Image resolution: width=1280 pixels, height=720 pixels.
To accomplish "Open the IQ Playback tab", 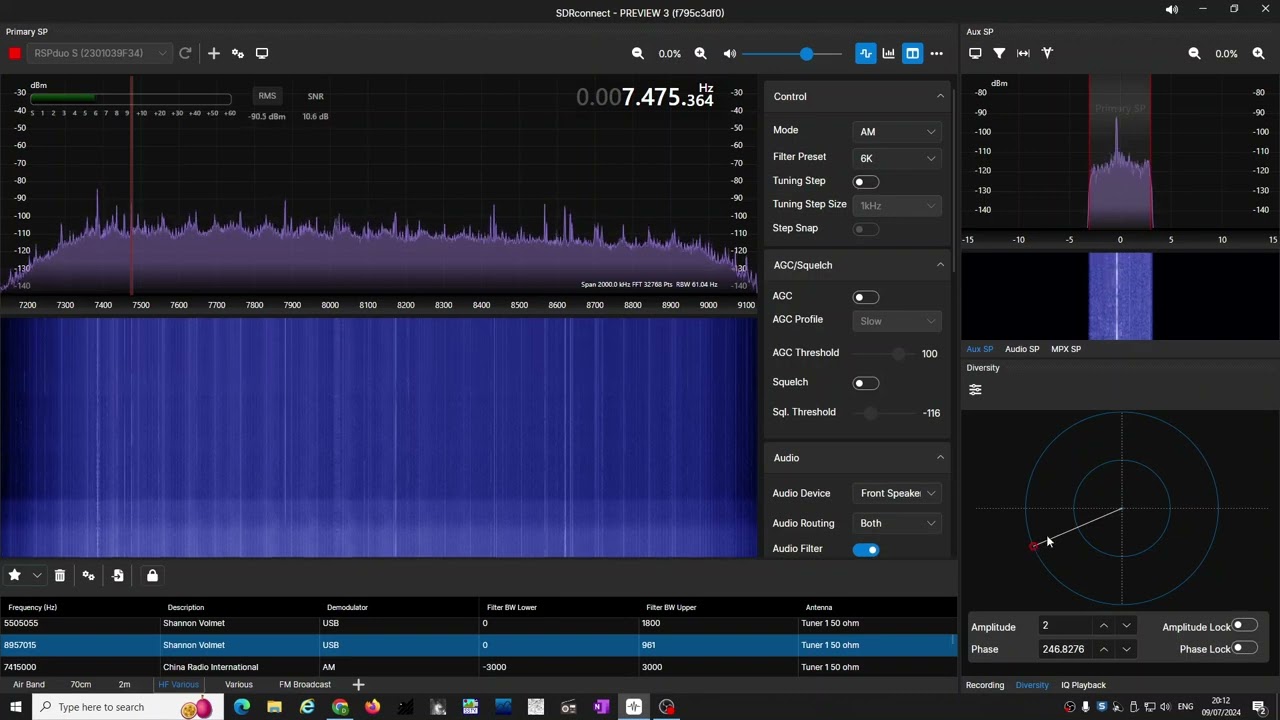I will click(1084, 685).
